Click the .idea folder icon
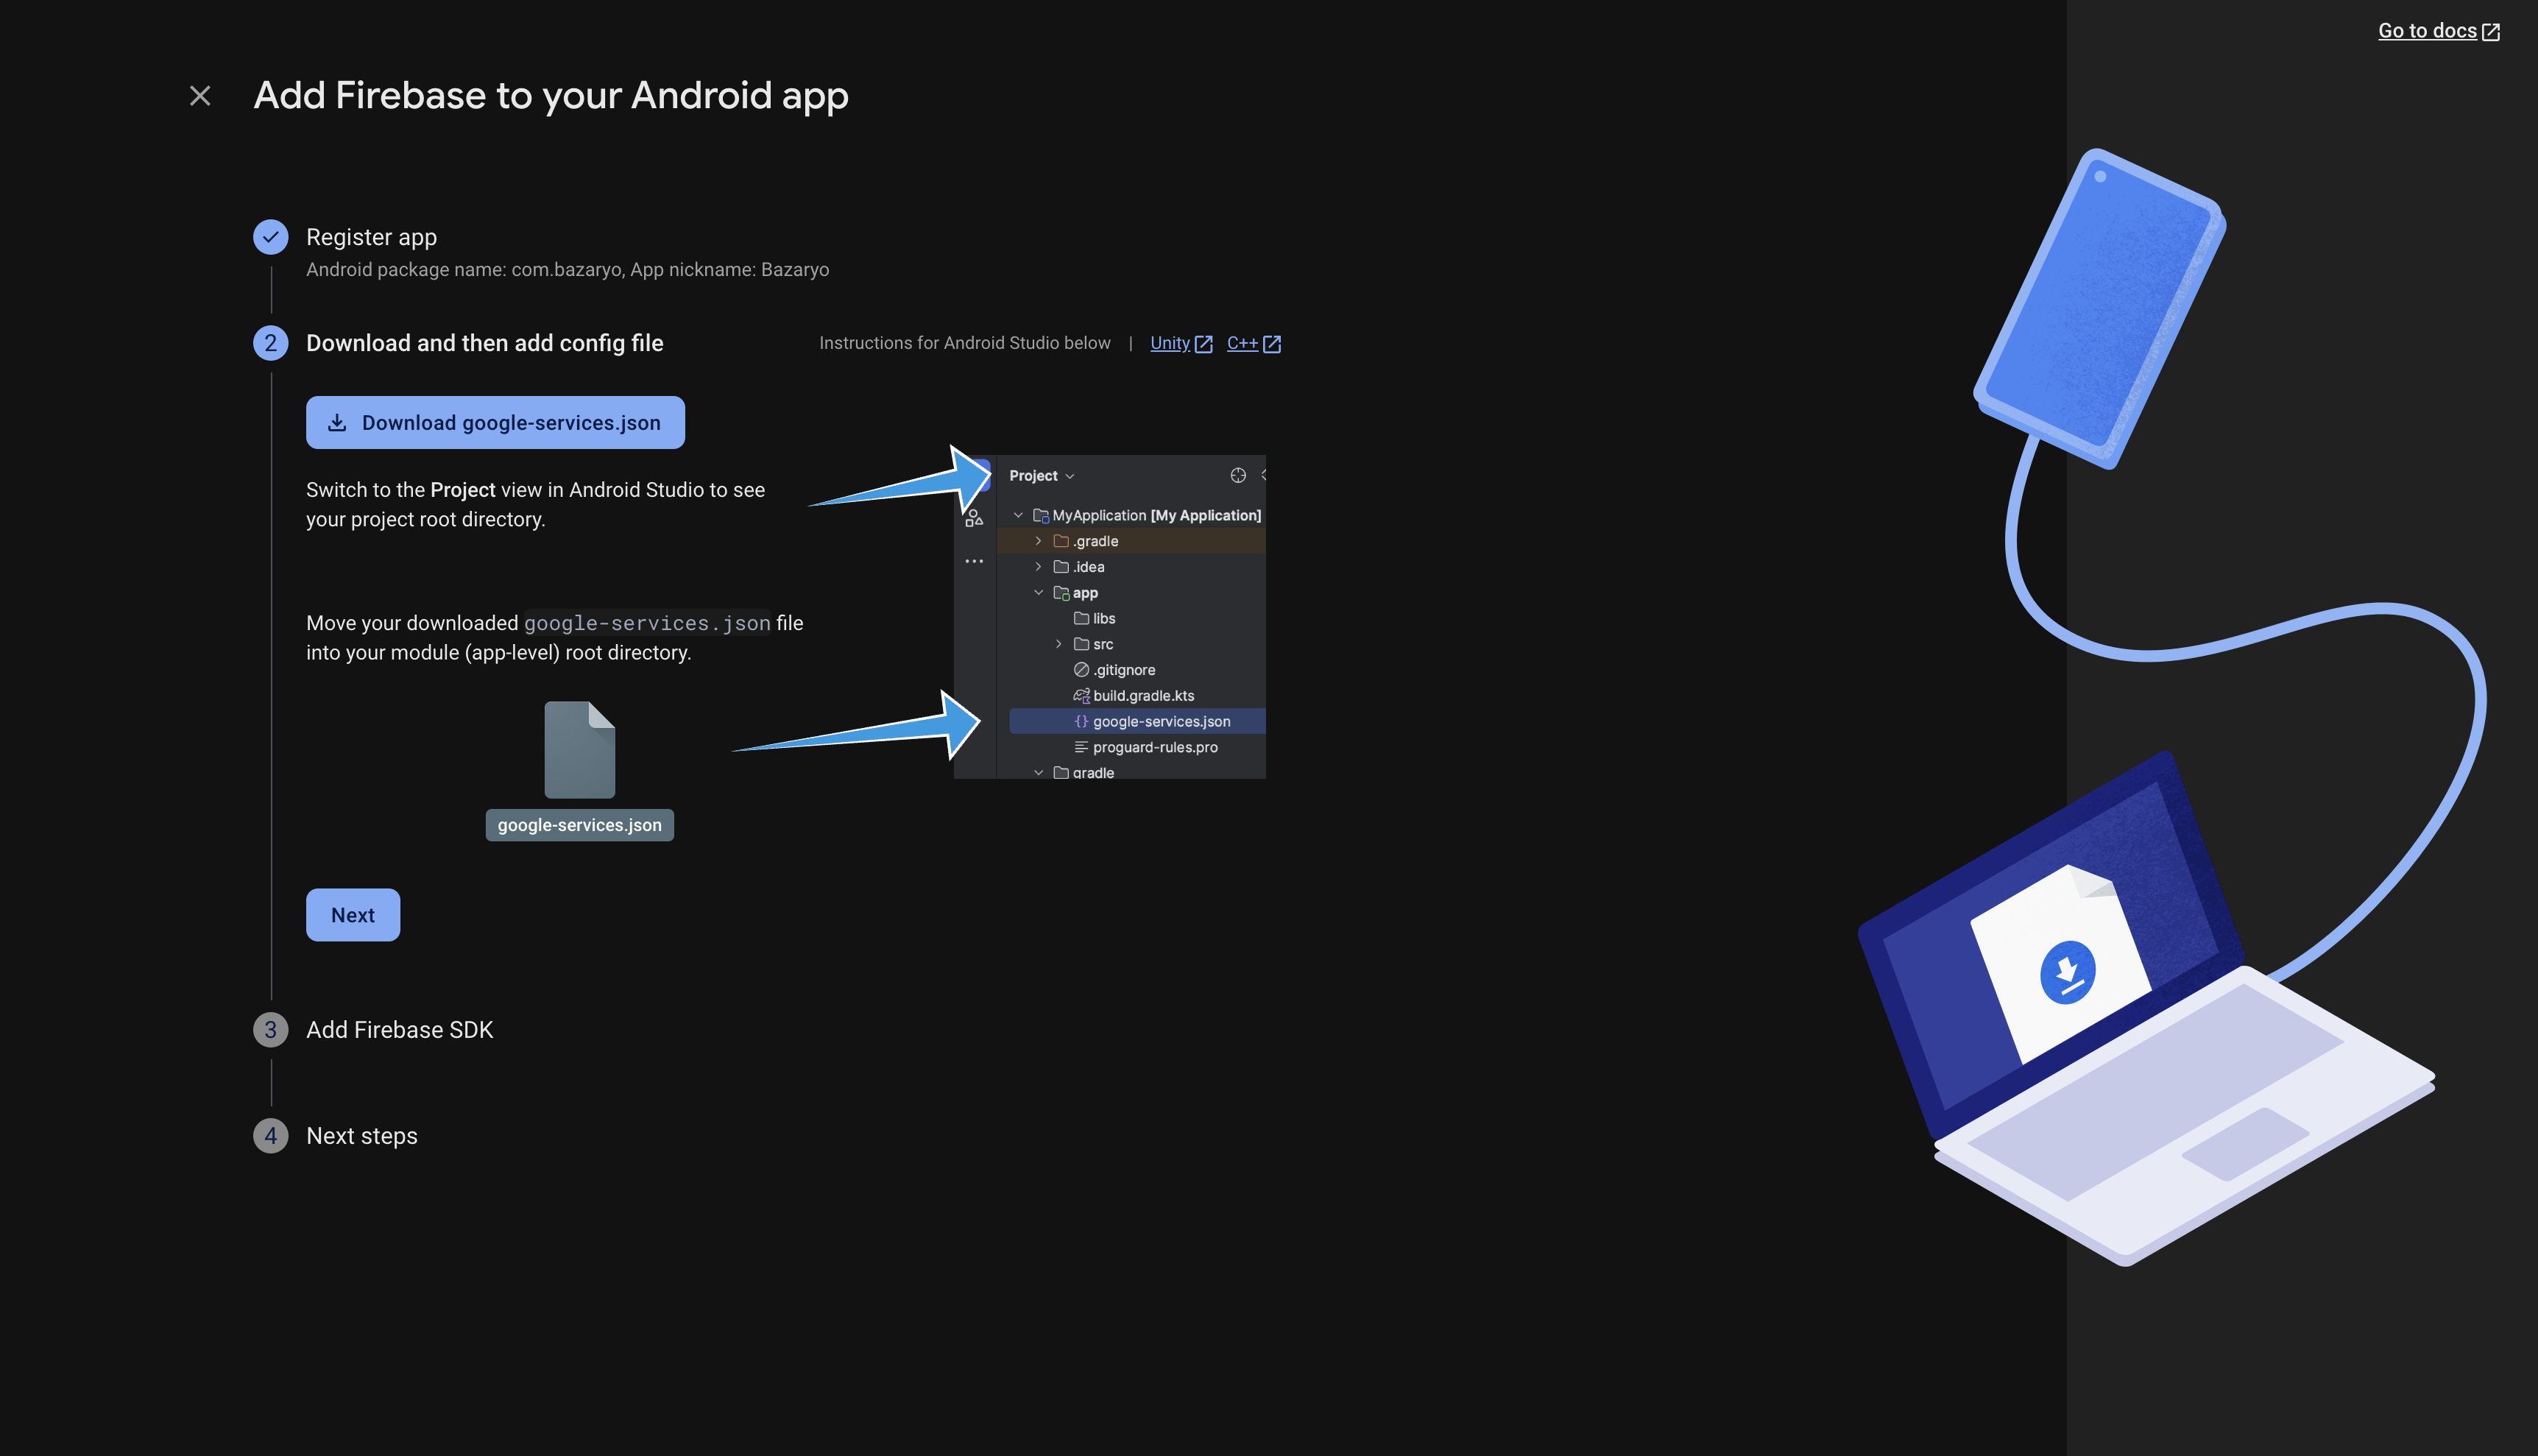 click(1061, 567)
